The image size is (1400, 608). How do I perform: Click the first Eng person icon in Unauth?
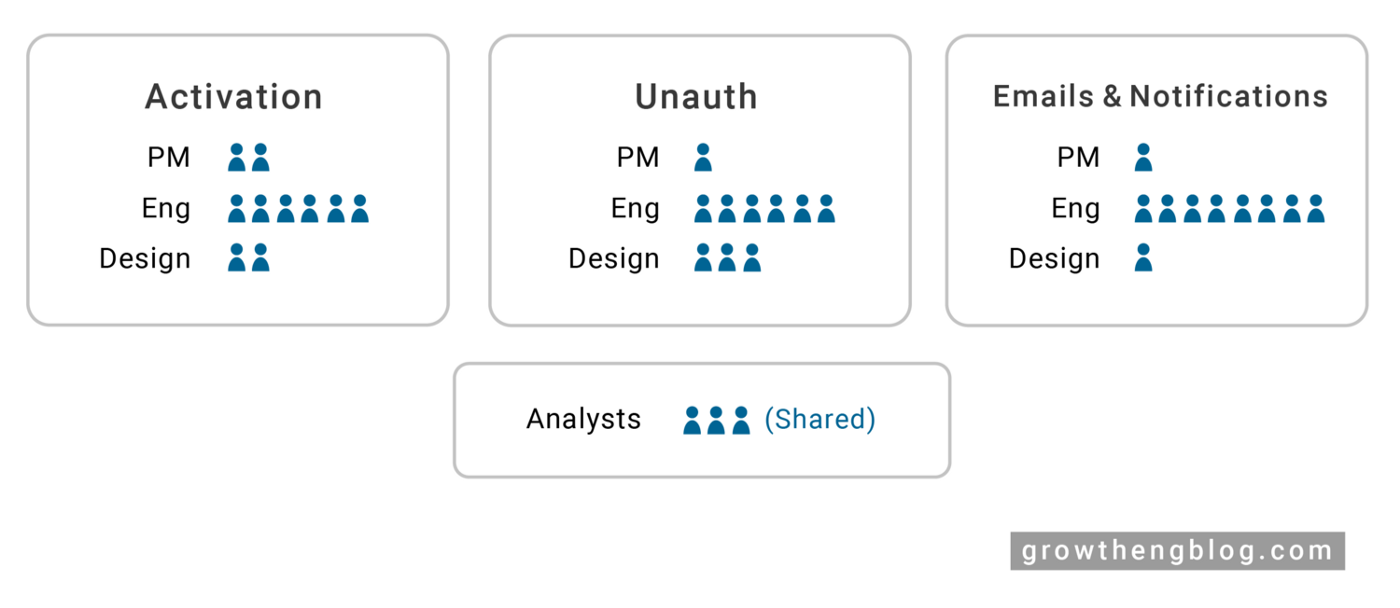[703, 209]
